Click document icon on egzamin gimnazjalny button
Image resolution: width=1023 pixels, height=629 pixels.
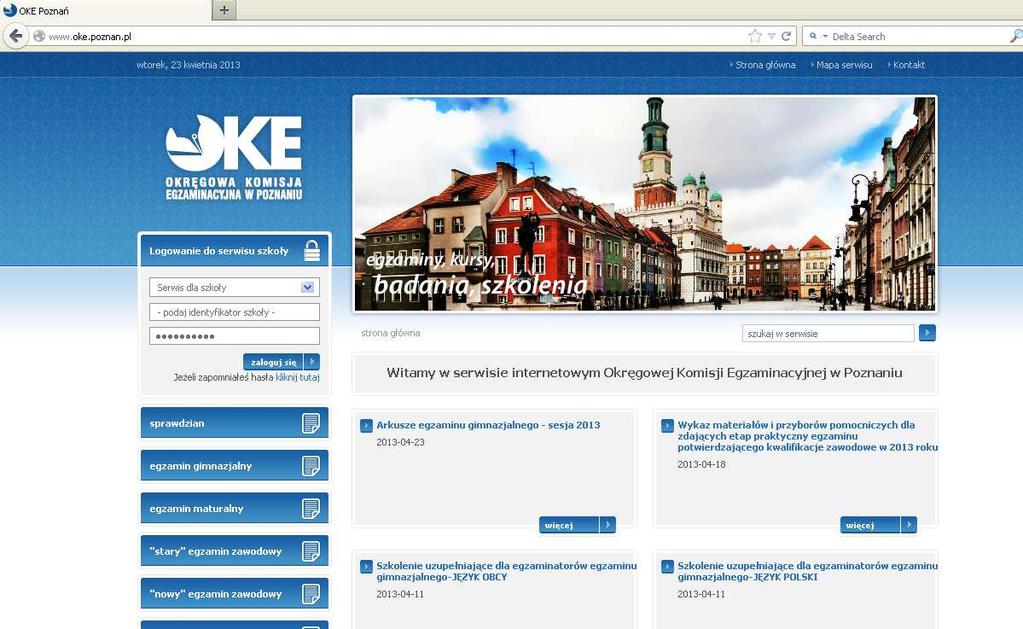click(x=311, y=466)
